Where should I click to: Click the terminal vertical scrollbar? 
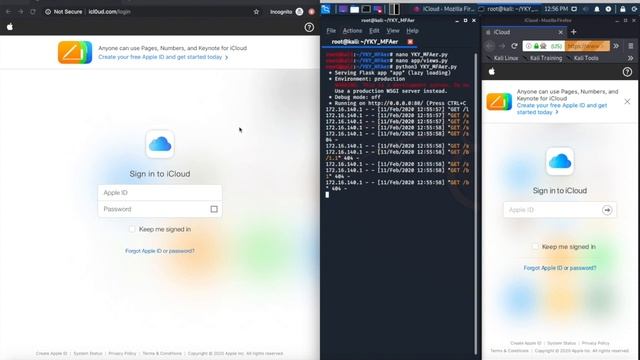[x=476, y=204]
